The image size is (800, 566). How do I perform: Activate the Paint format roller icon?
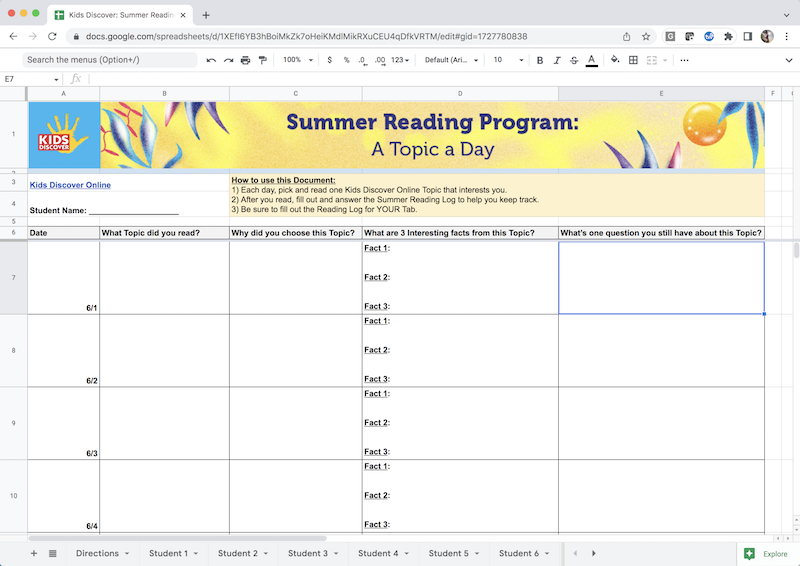263,60
